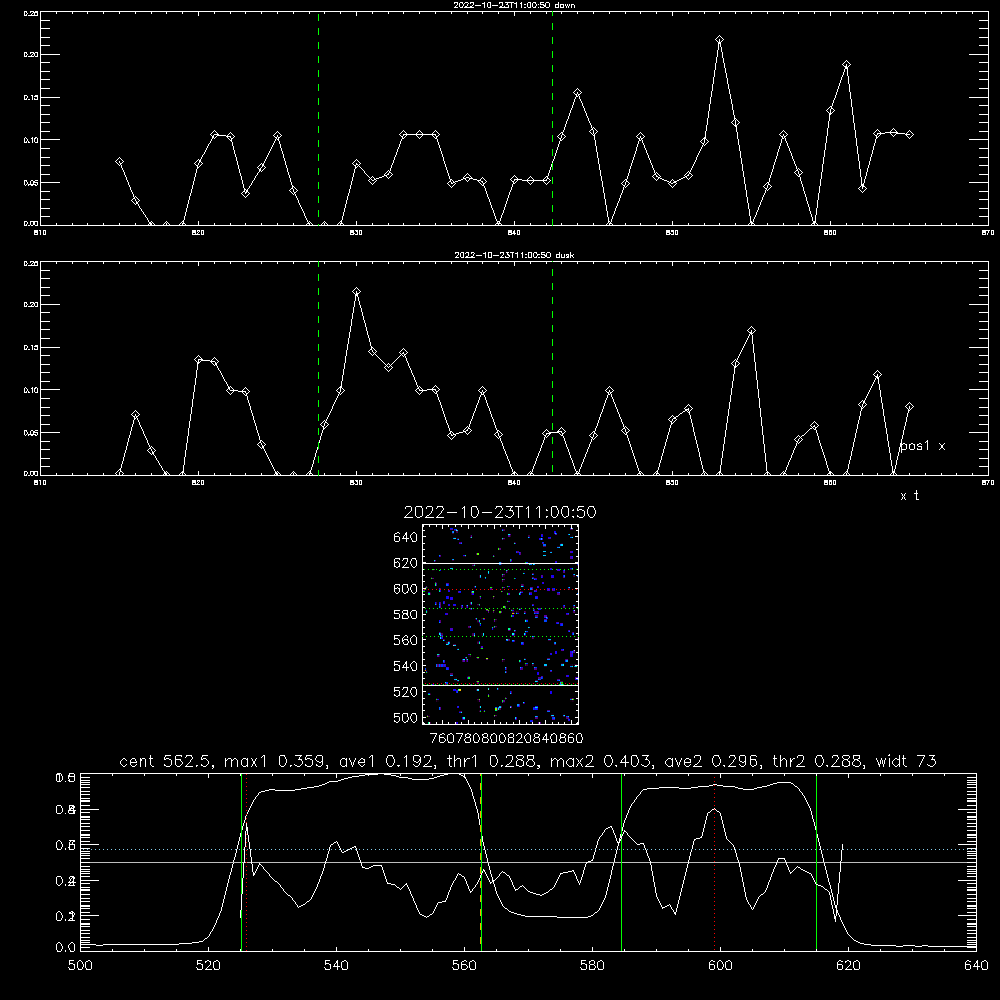Click the image y-axis label 500
1000x1000 pixels.
405,717
